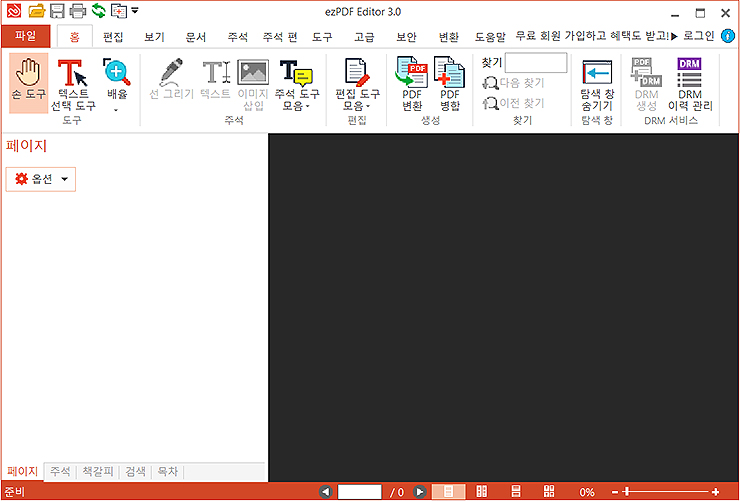Viewport: 740px width, 501px height.
Task: Click the green refresh arrows icon
Action: (98, 10)
